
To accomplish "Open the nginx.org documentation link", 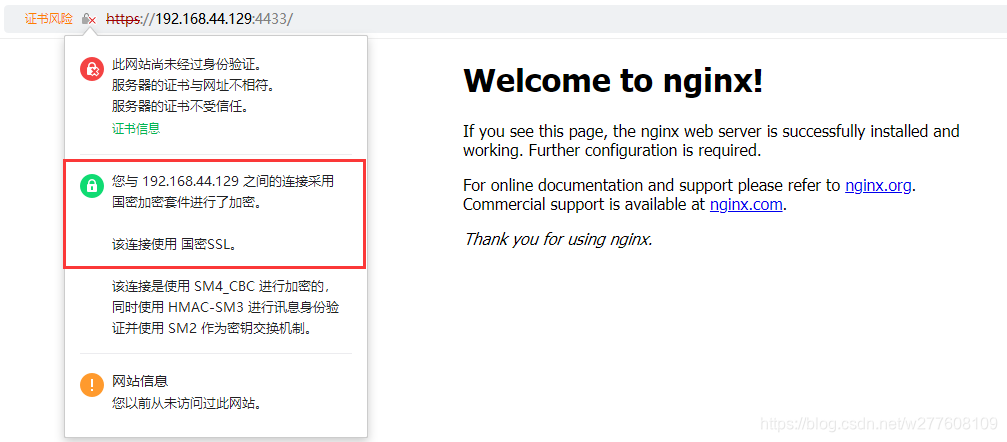I will [879, 186].
